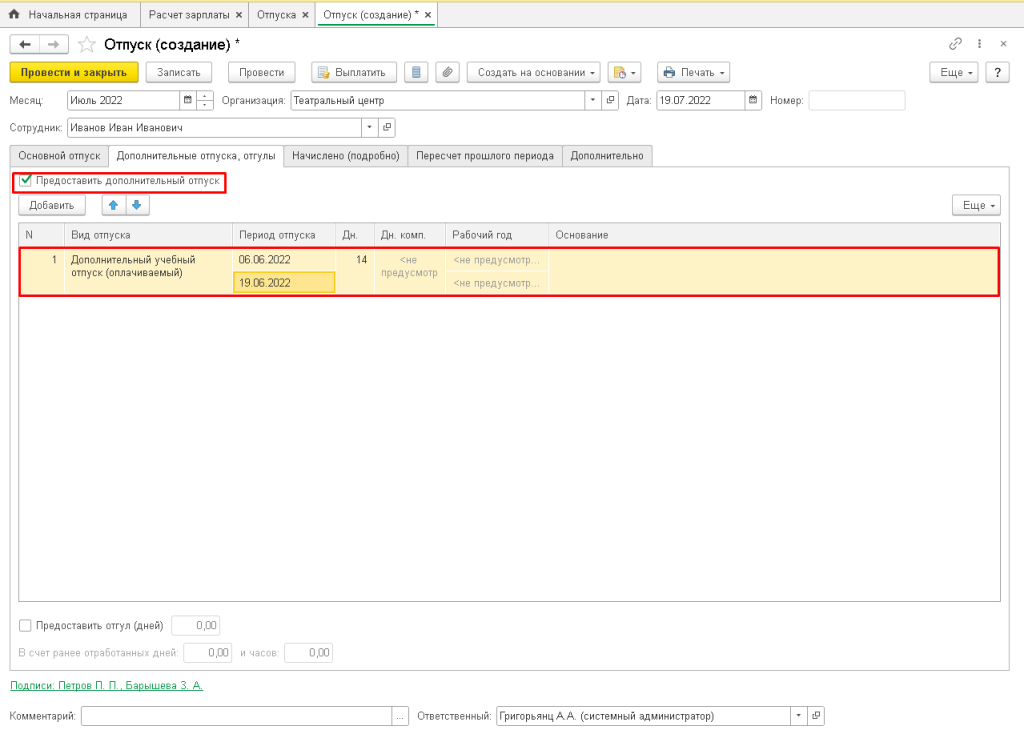Copy link using the chain icon

coord(955,45)
